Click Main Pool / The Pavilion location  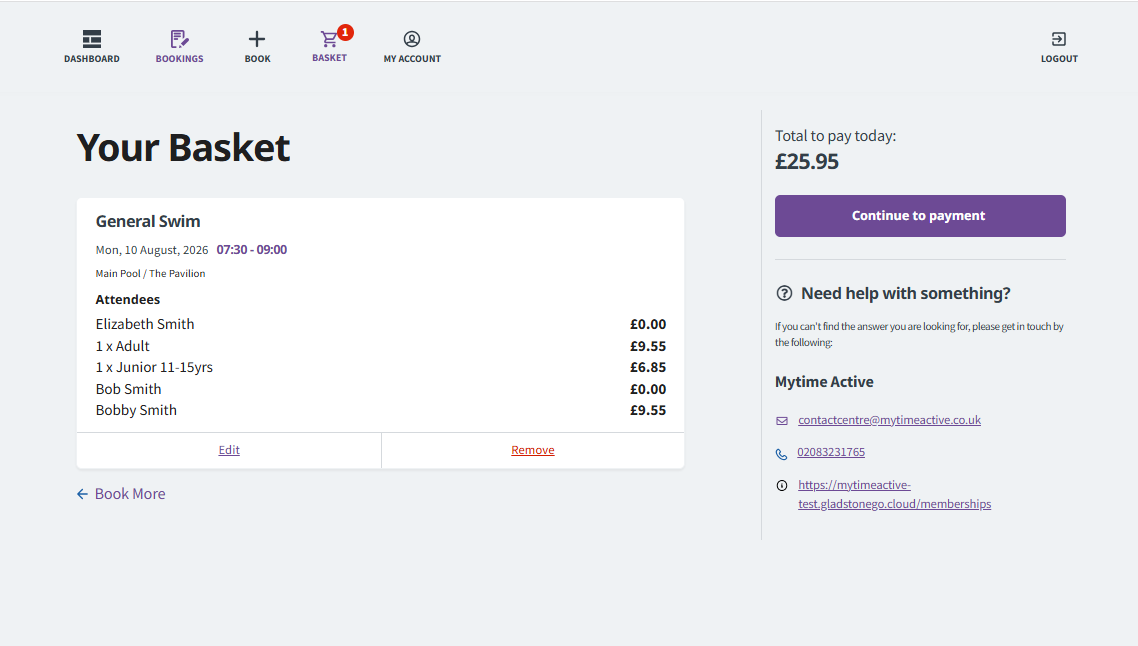tap(150, 274)
